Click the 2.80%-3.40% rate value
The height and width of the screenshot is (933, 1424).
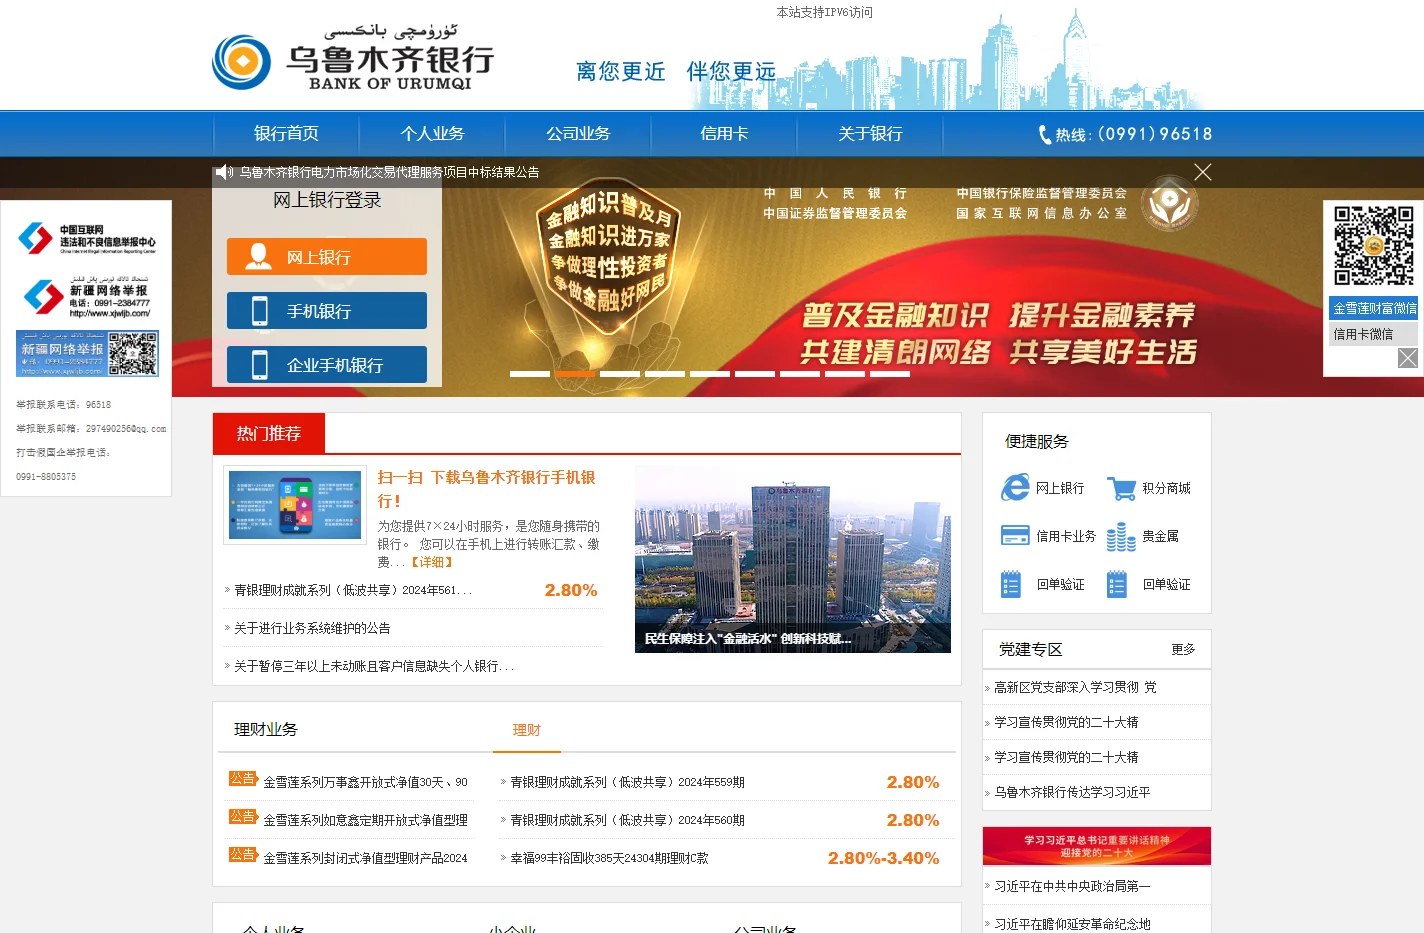(883, 858)
